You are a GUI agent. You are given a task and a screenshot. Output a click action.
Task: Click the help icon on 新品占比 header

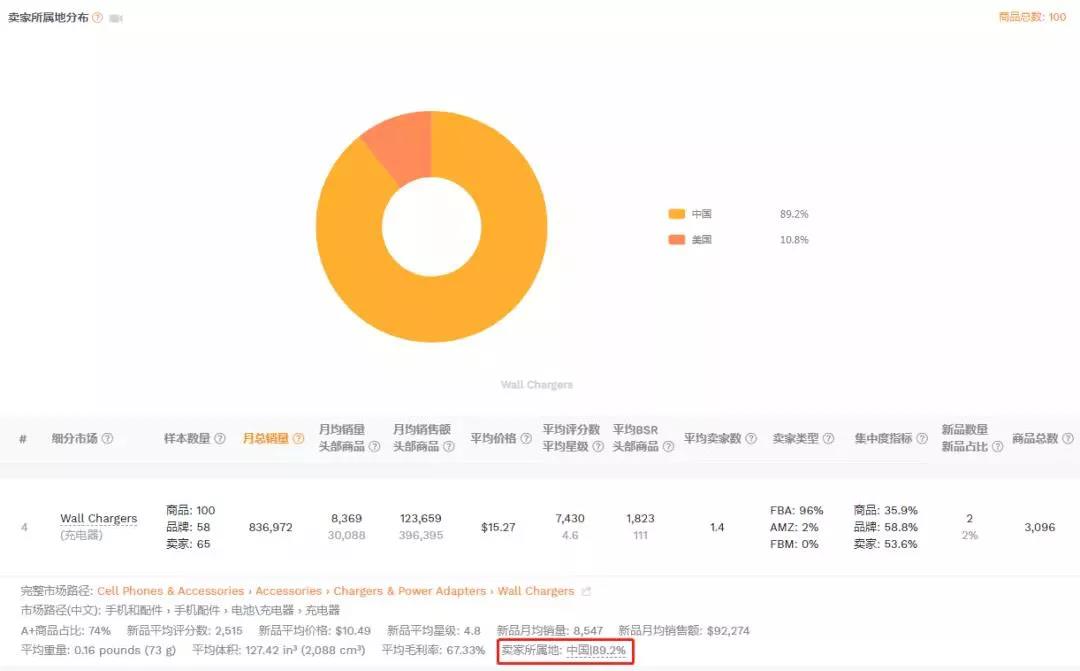tap(997, 444)
